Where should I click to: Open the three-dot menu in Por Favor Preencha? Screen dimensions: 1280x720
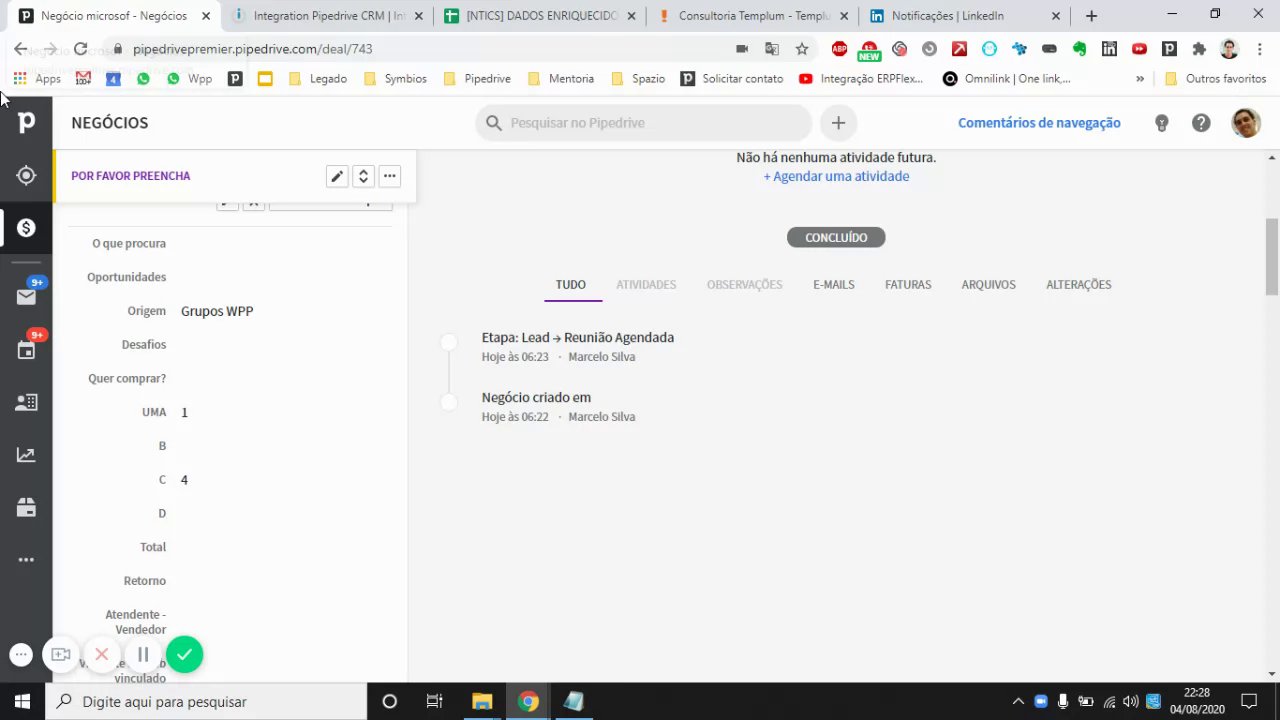390,176
